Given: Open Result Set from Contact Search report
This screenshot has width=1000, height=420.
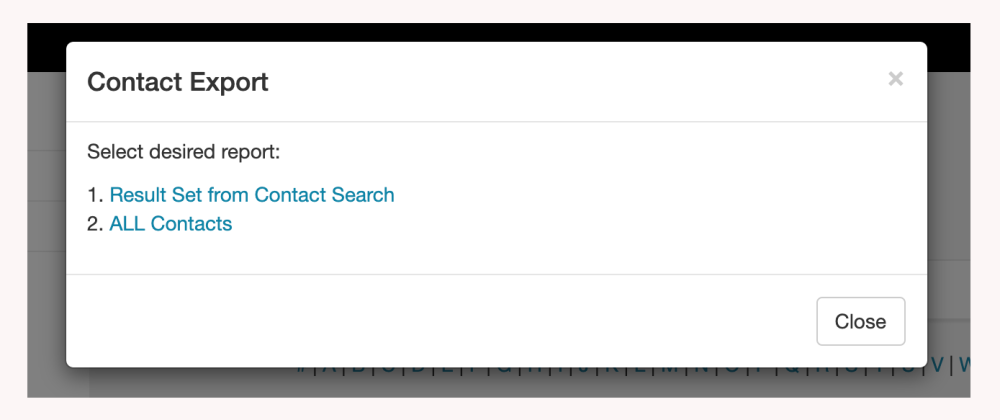Looking at the screenshot, I should click(252, 195).
